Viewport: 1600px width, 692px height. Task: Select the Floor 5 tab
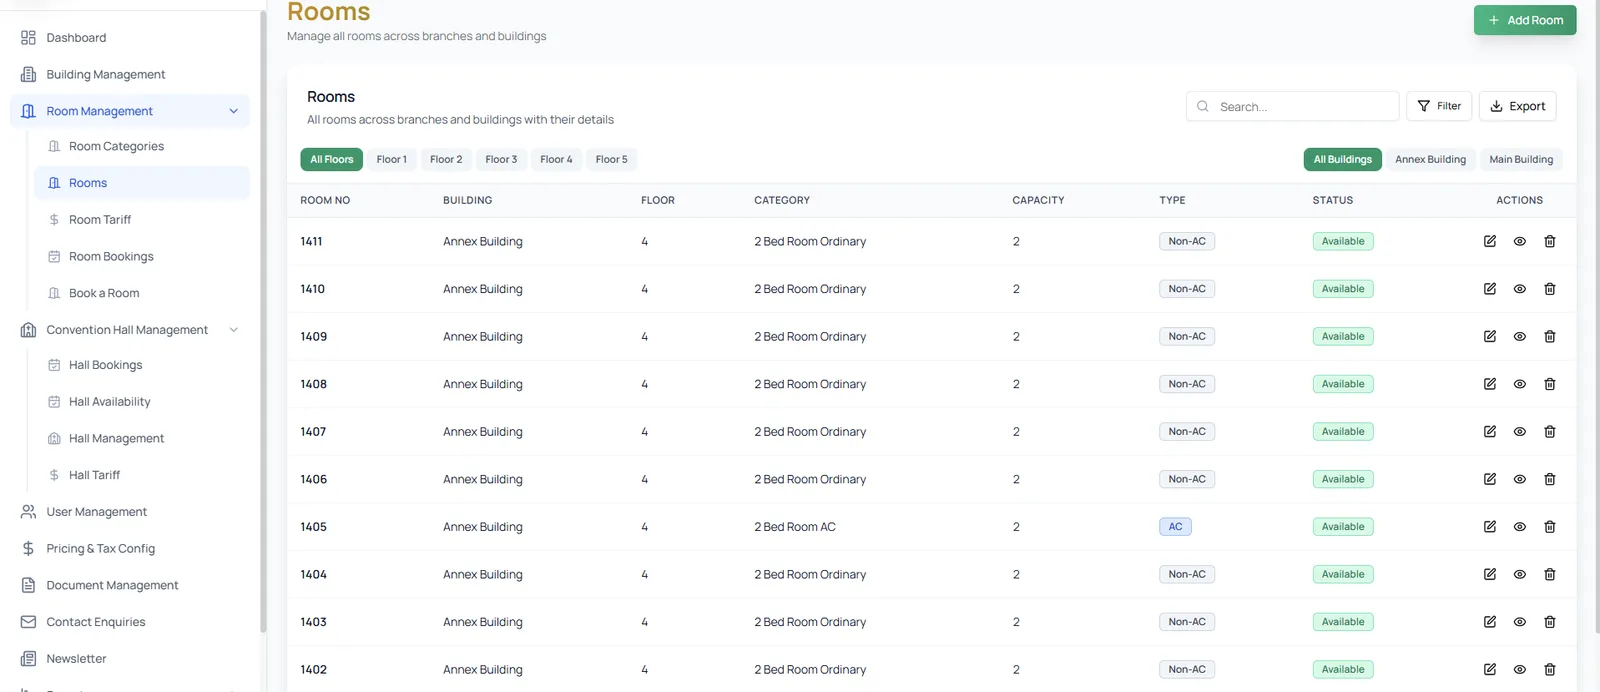tap(612, 159)
